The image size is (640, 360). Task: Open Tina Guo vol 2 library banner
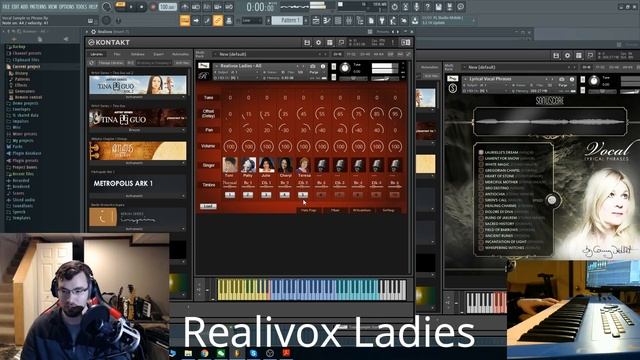(x=138, y=85)
